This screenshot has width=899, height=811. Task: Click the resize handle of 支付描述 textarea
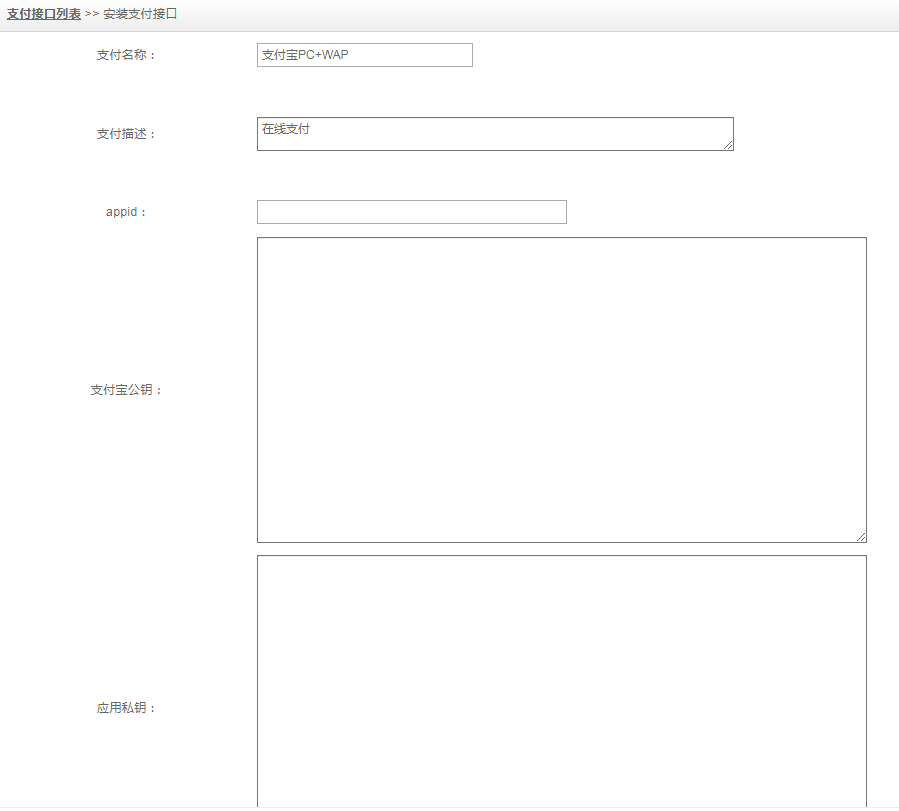point(728,145)
